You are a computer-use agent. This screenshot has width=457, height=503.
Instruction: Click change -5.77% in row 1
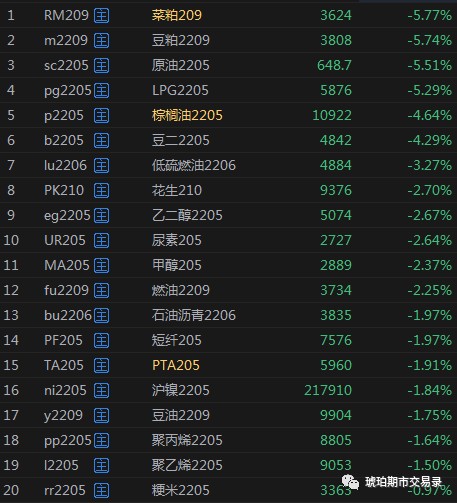(x=430, y=15)
